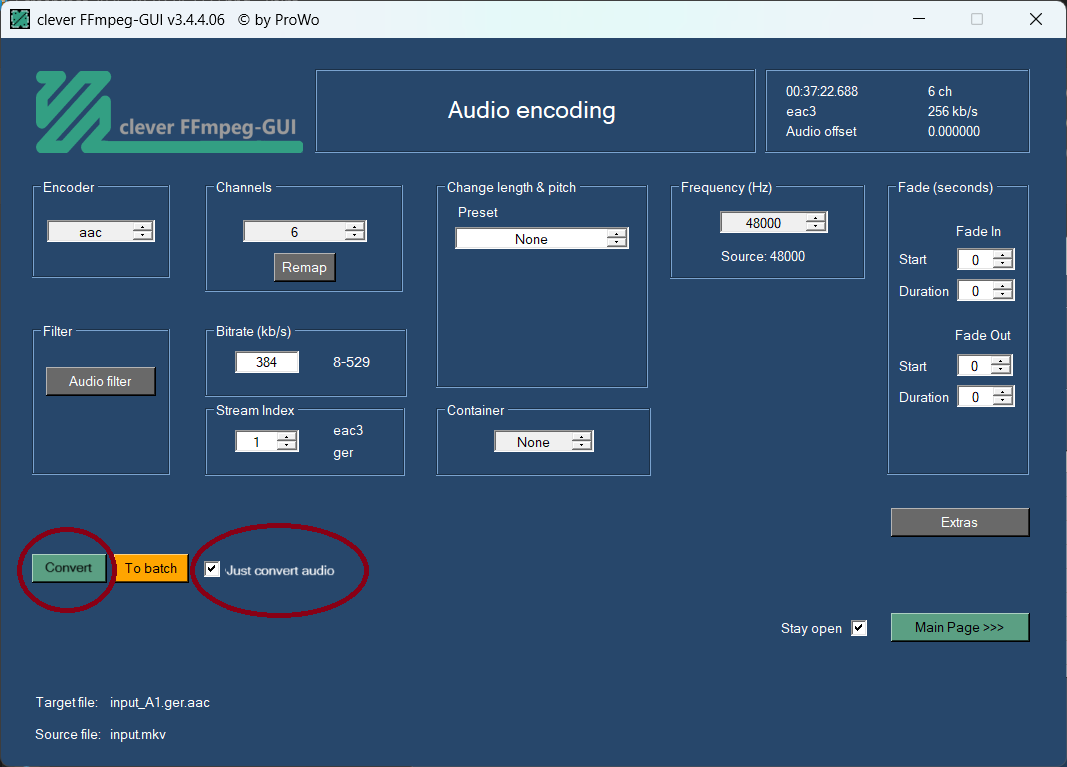Click the clever FFmpeg-GUI logo
The width and height of the screenshot is (1067, 767).
[169, 112]
